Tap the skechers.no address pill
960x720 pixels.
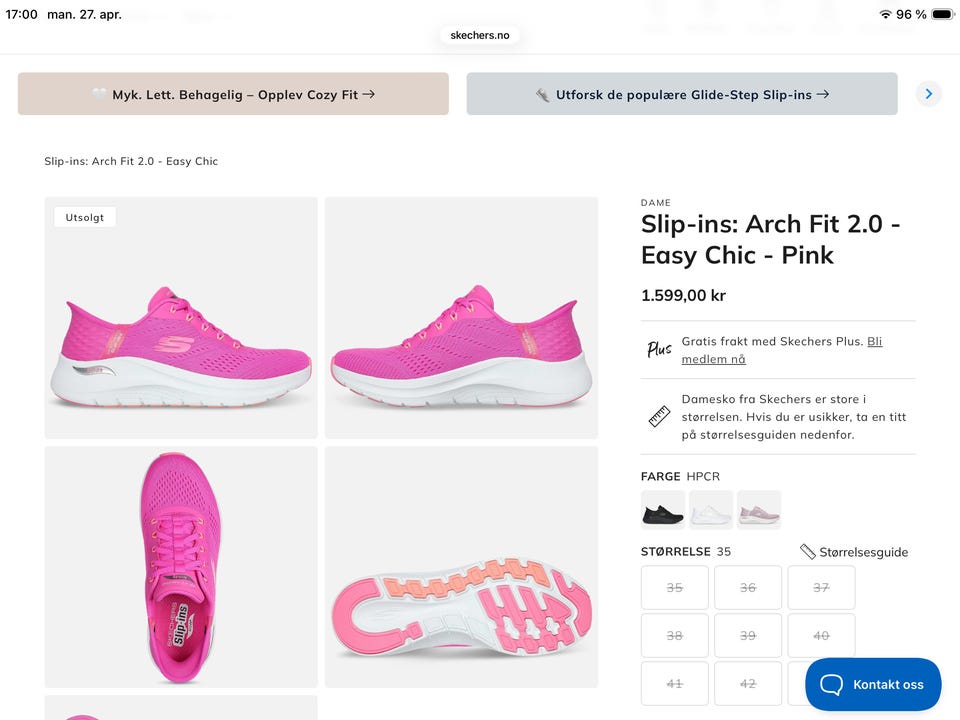[x=480, y=36]
